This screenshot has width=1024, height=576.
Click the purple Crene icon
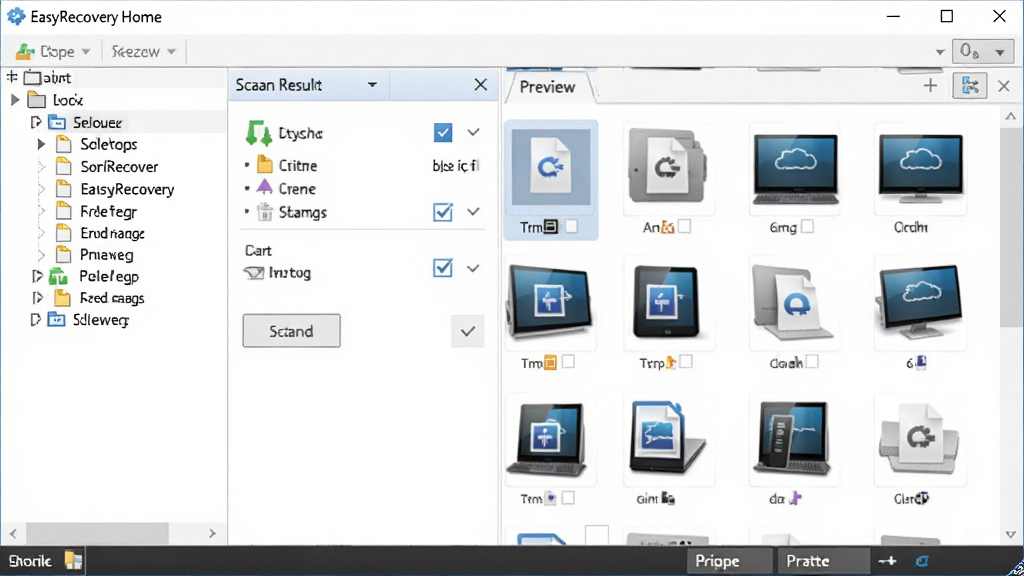pos(264,187)
